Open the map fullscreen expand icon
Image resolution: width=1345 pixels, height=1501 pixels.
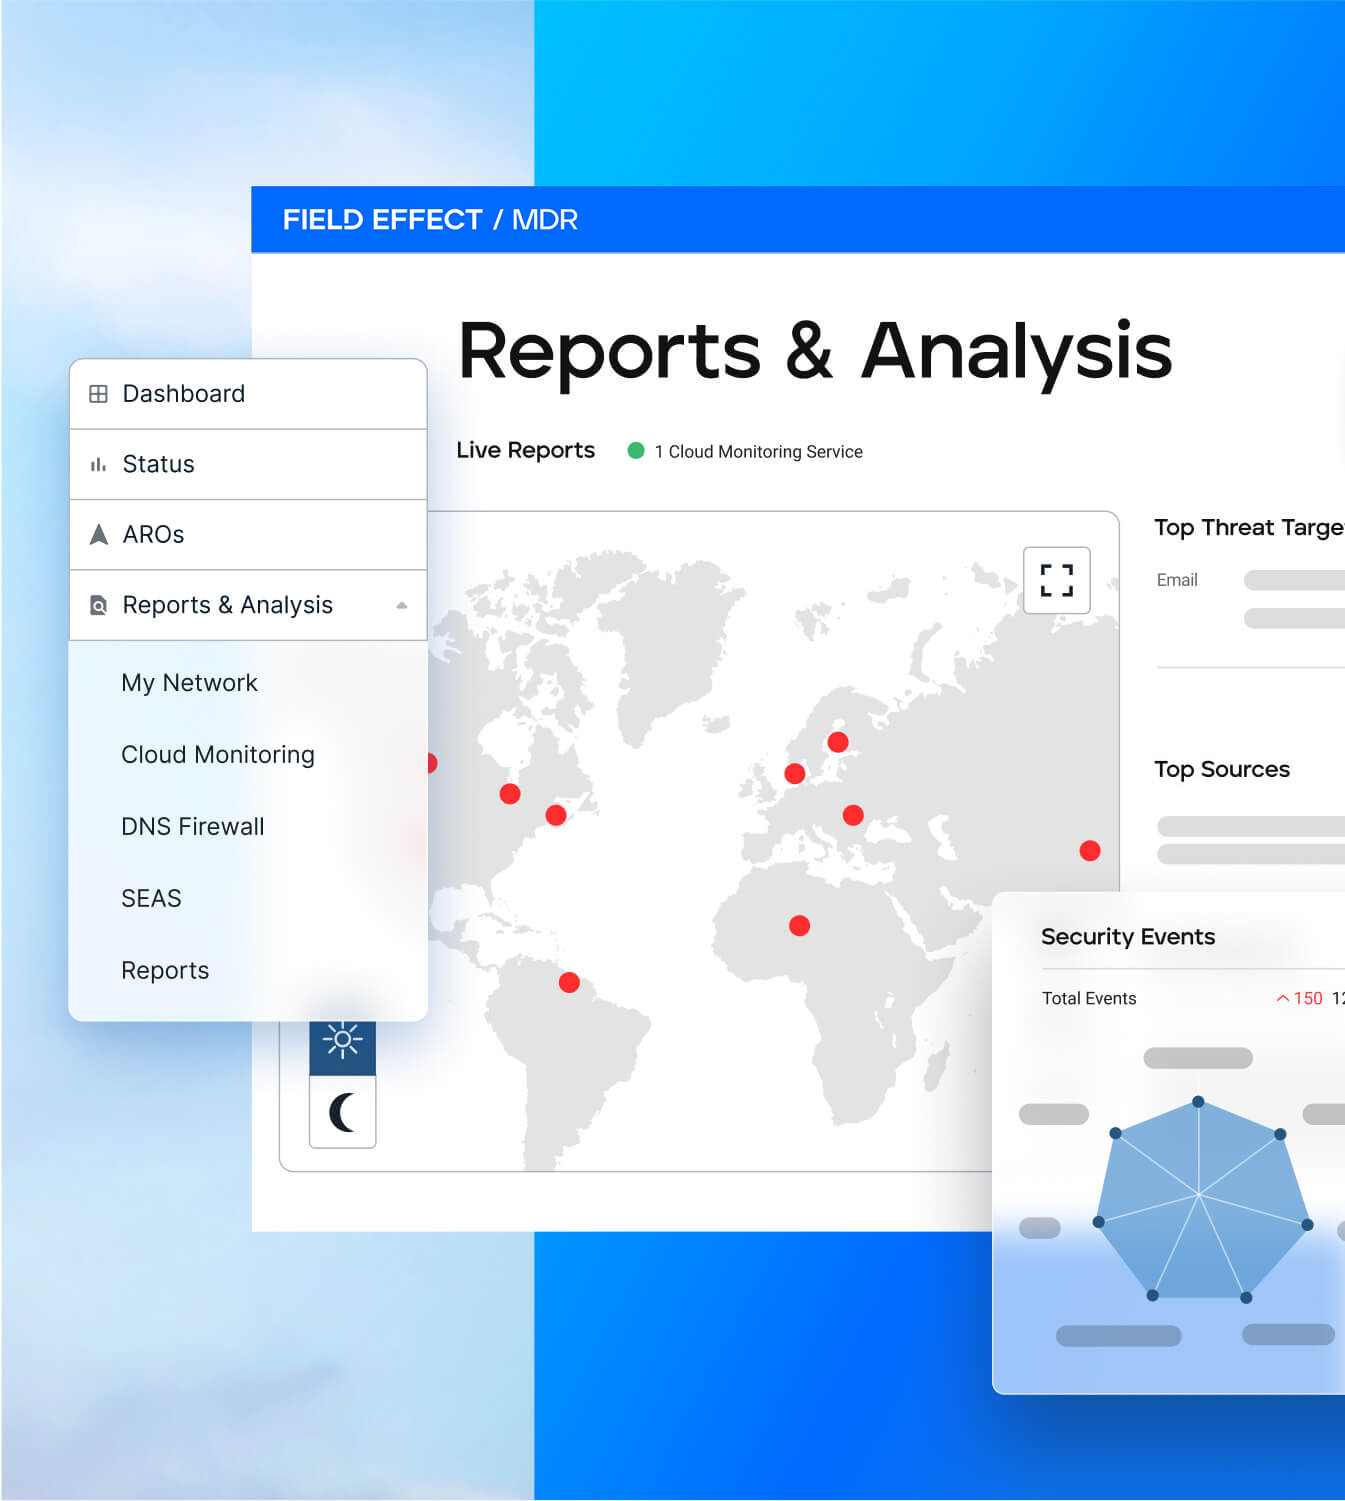click(1056, 581)
